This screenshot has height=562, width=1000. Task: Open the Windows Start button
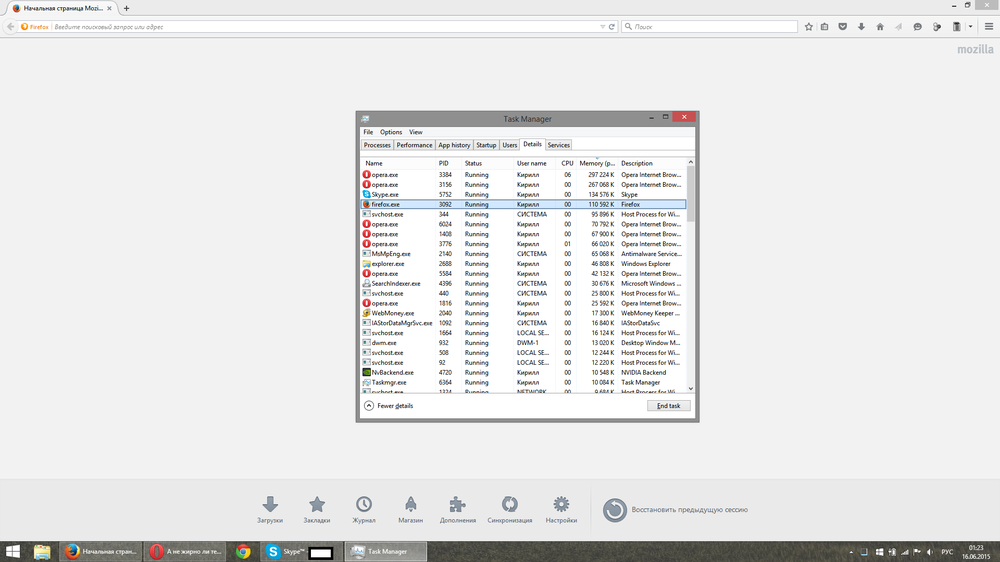pyautogui.click(x=13, y=552)
